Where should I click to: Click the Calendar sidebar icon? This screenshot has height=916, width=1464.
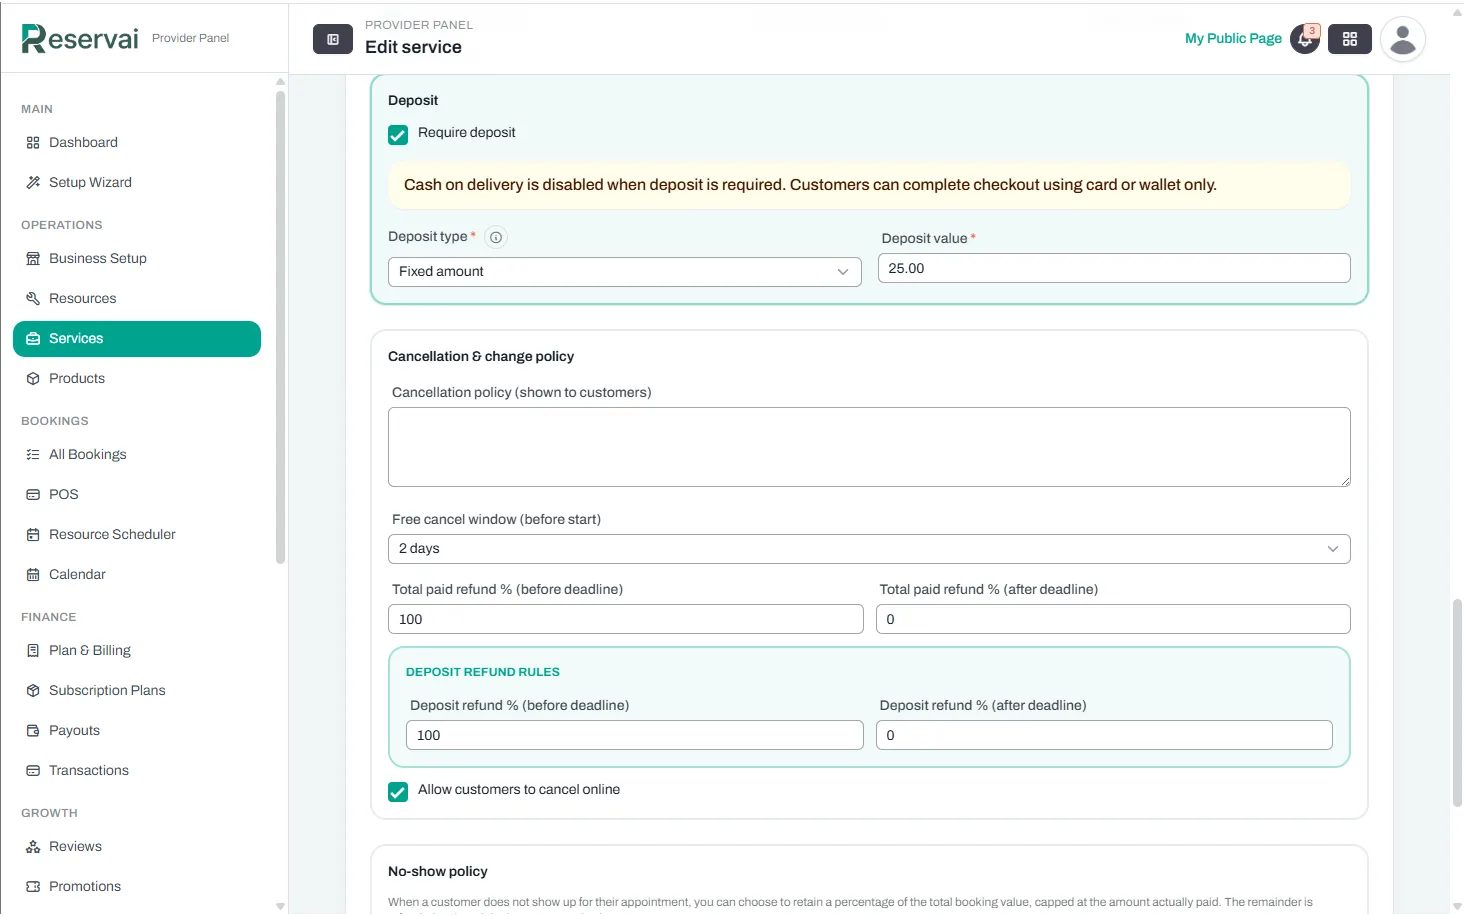pos(33,575)
